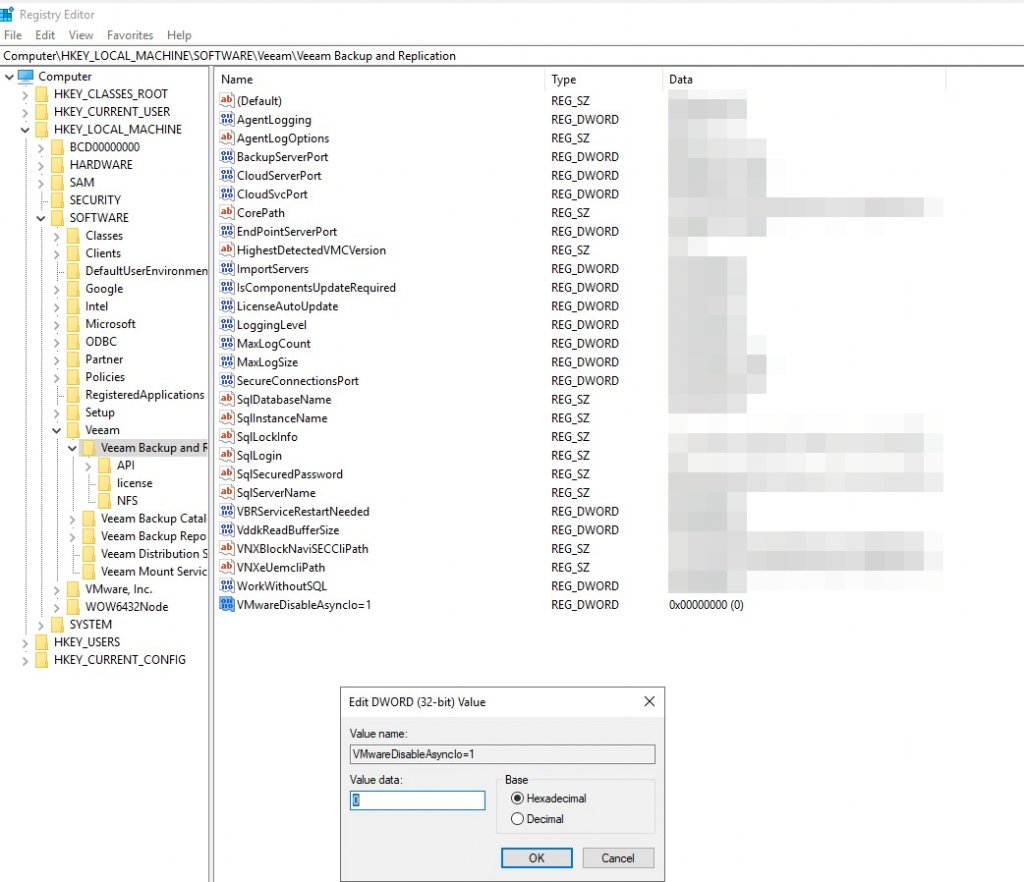
Task: Open the View menu
Action: coord(81,35)
